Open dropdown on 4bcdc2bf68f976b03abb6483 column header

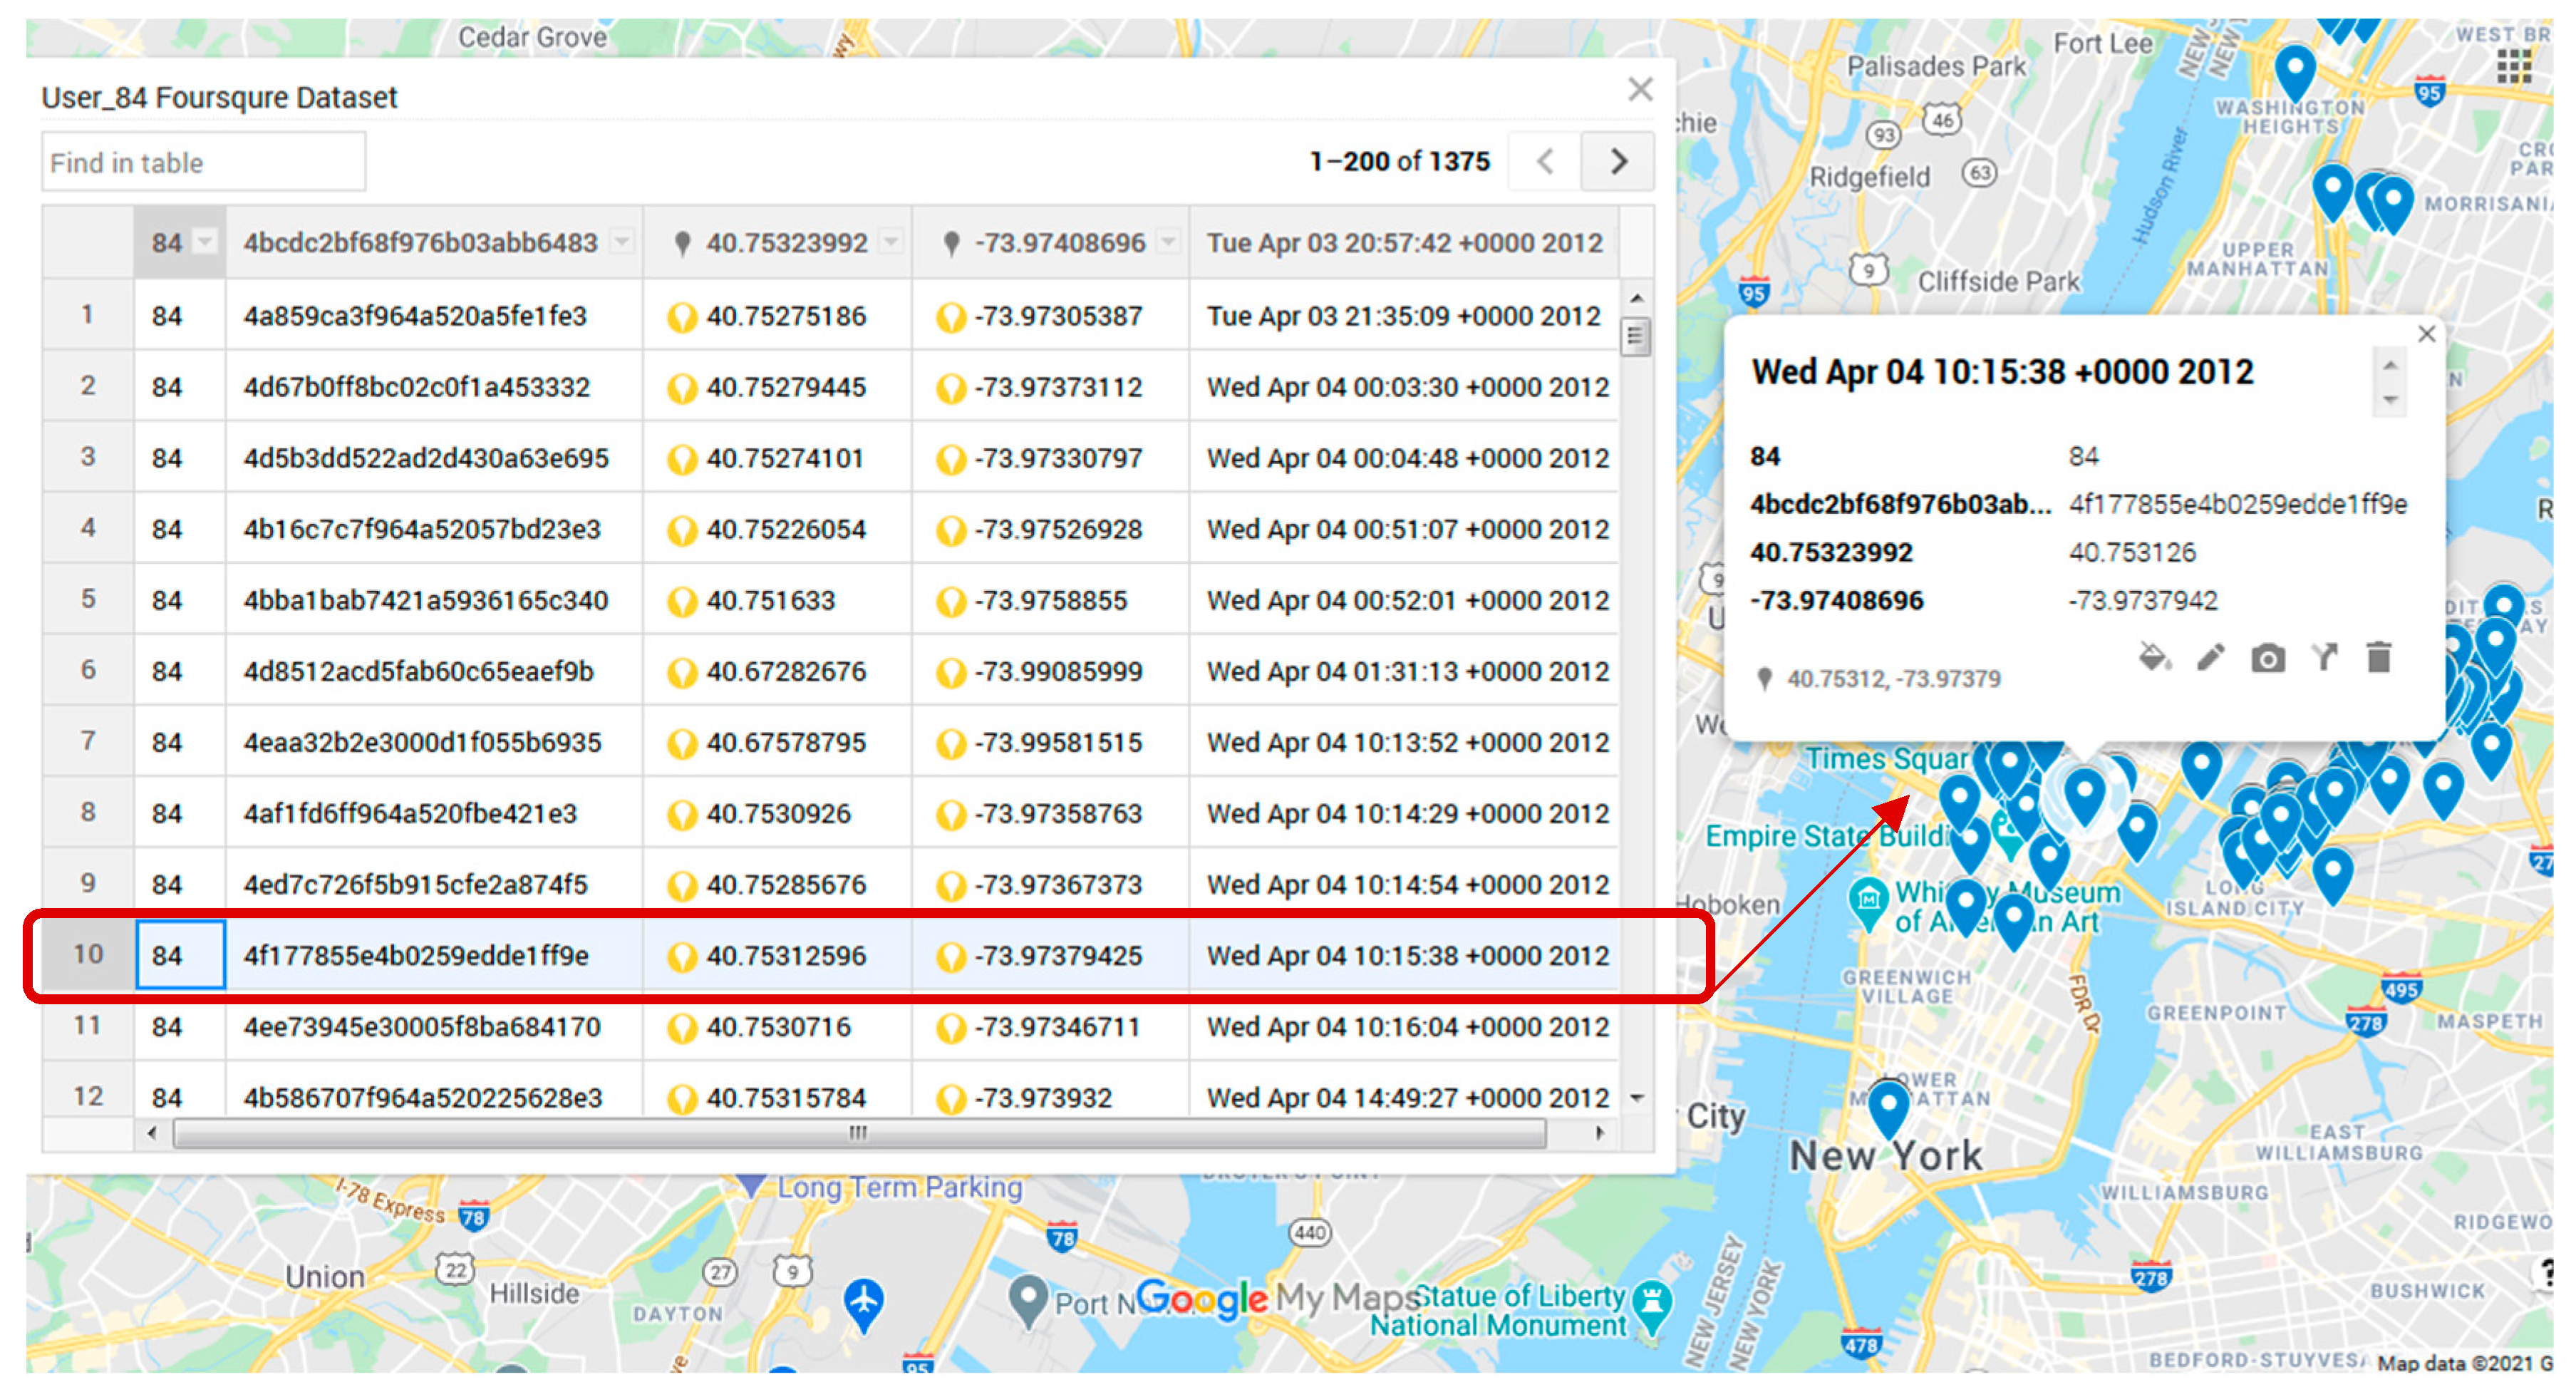622,242
